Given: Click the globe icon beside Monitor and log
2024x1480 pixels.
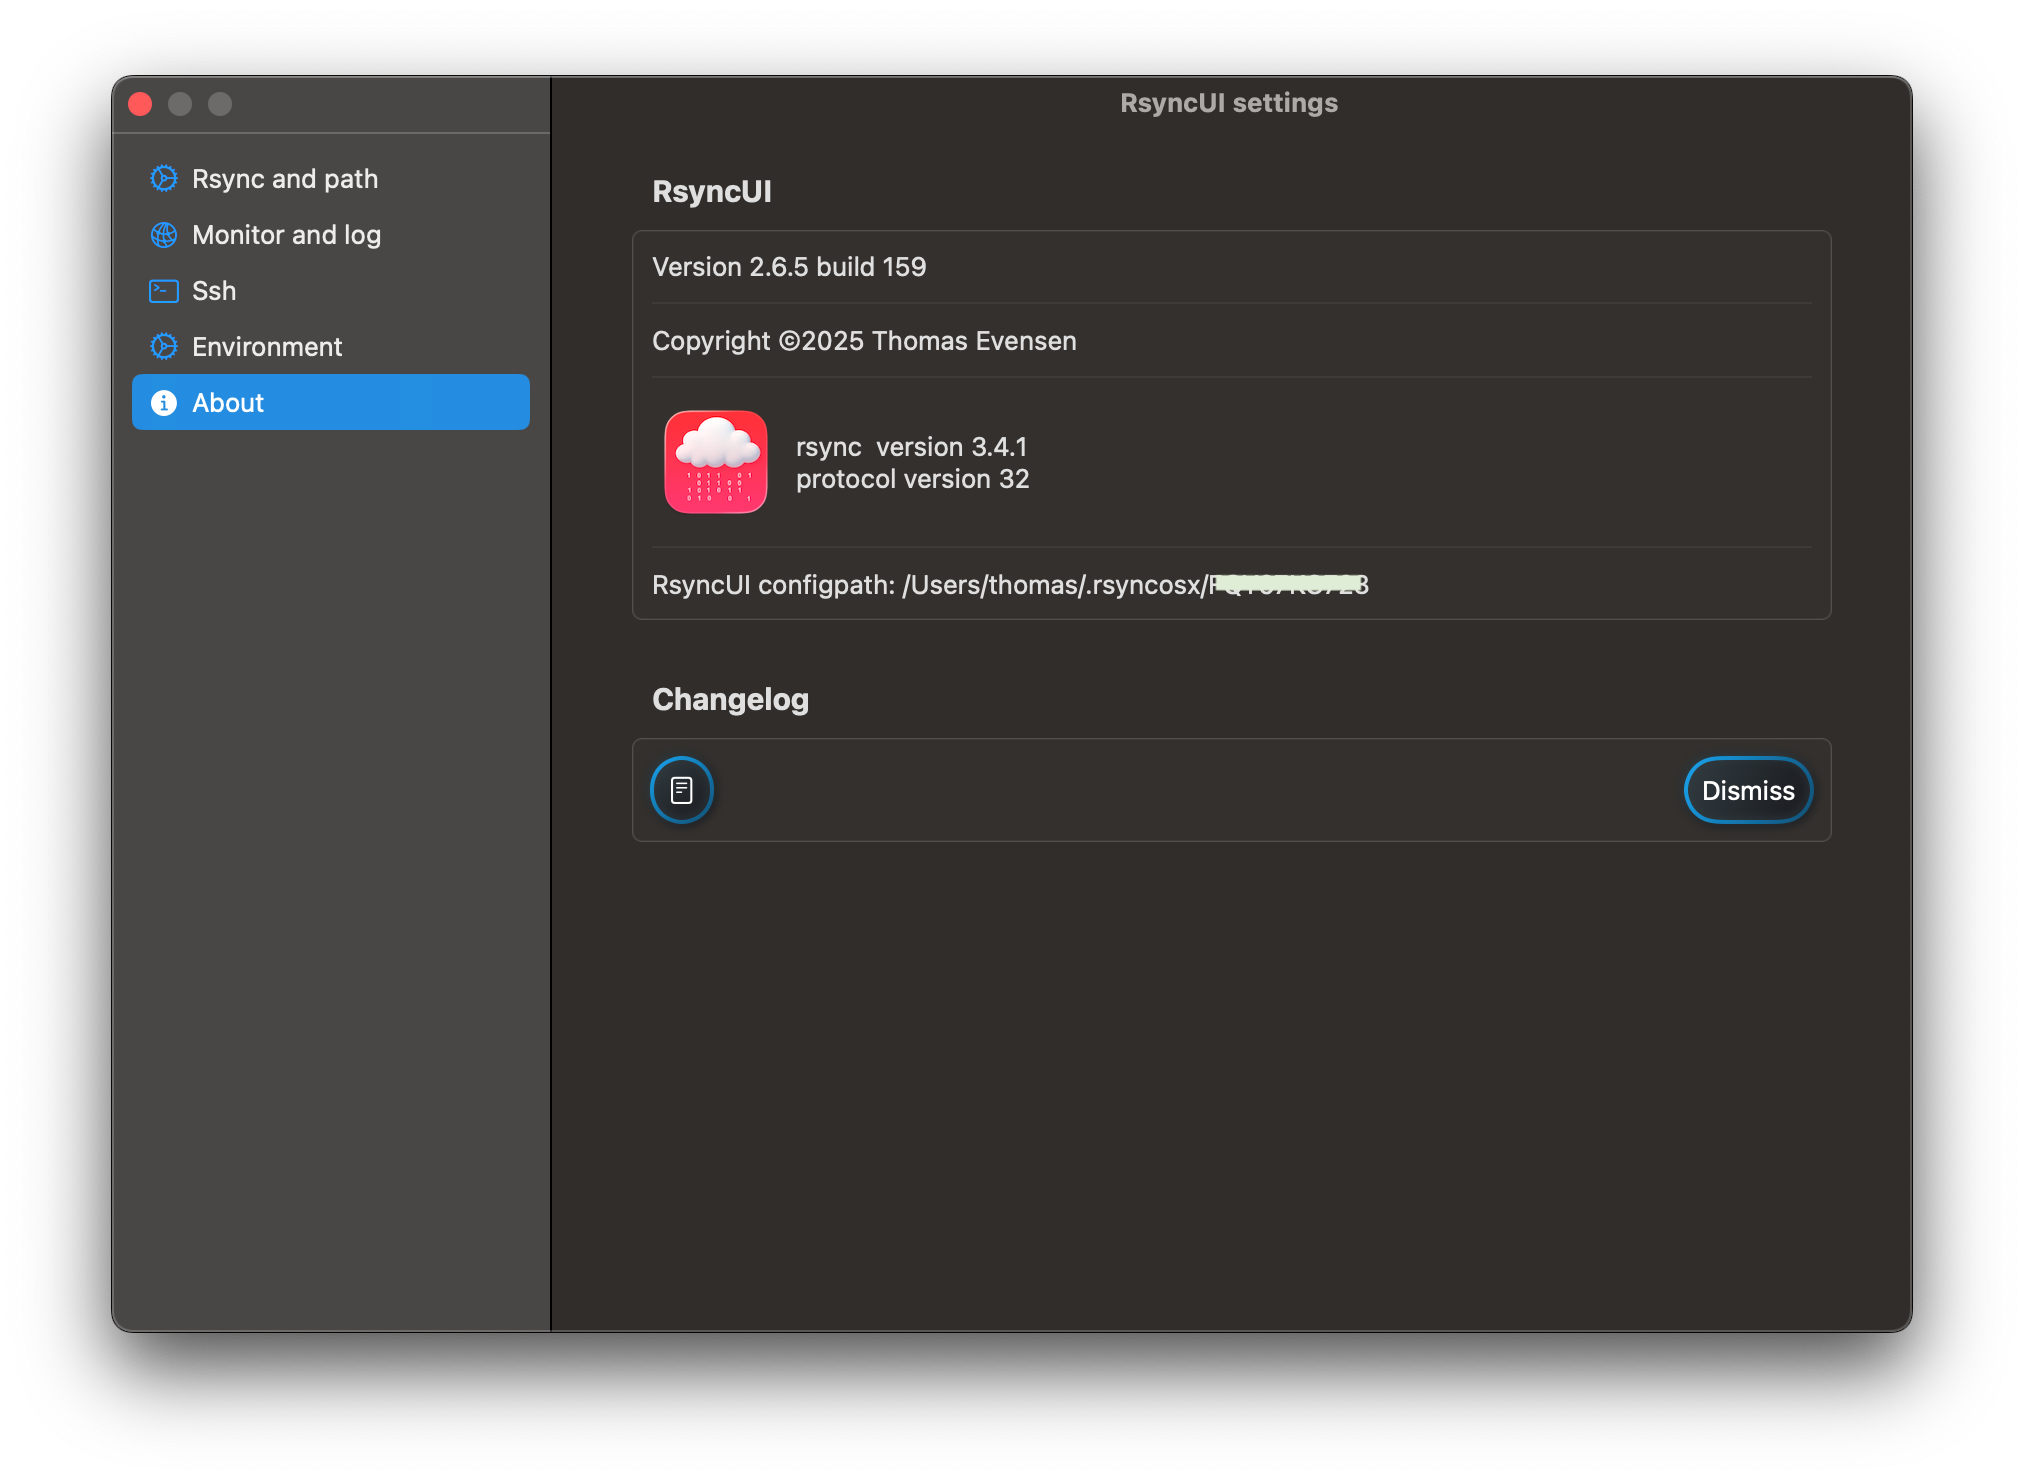Looking at the screenshot, I should pos(164,235).
